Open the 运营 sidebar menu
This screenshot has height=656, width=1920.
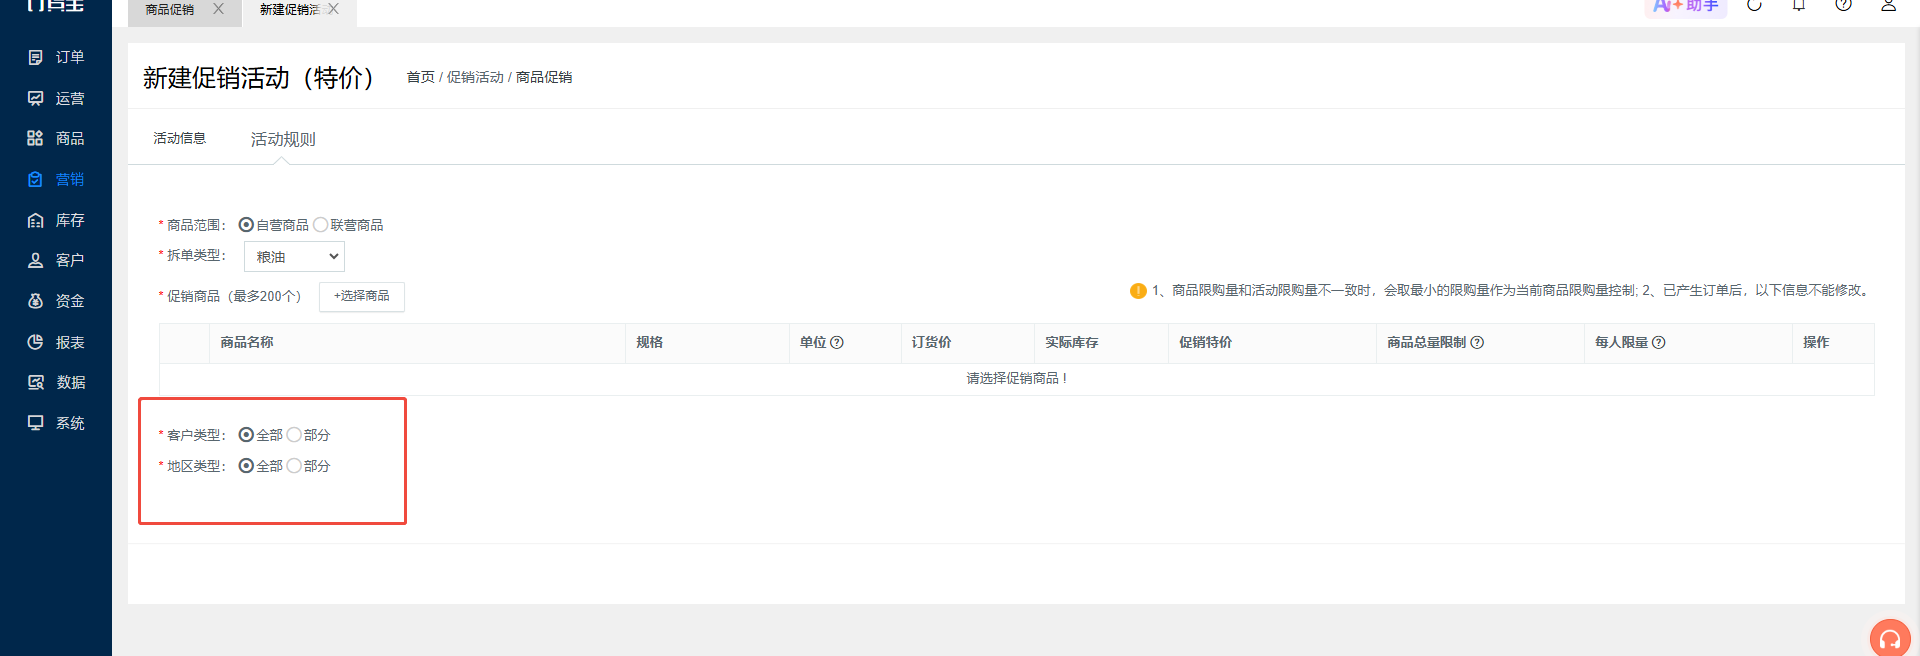pos(56,98)
